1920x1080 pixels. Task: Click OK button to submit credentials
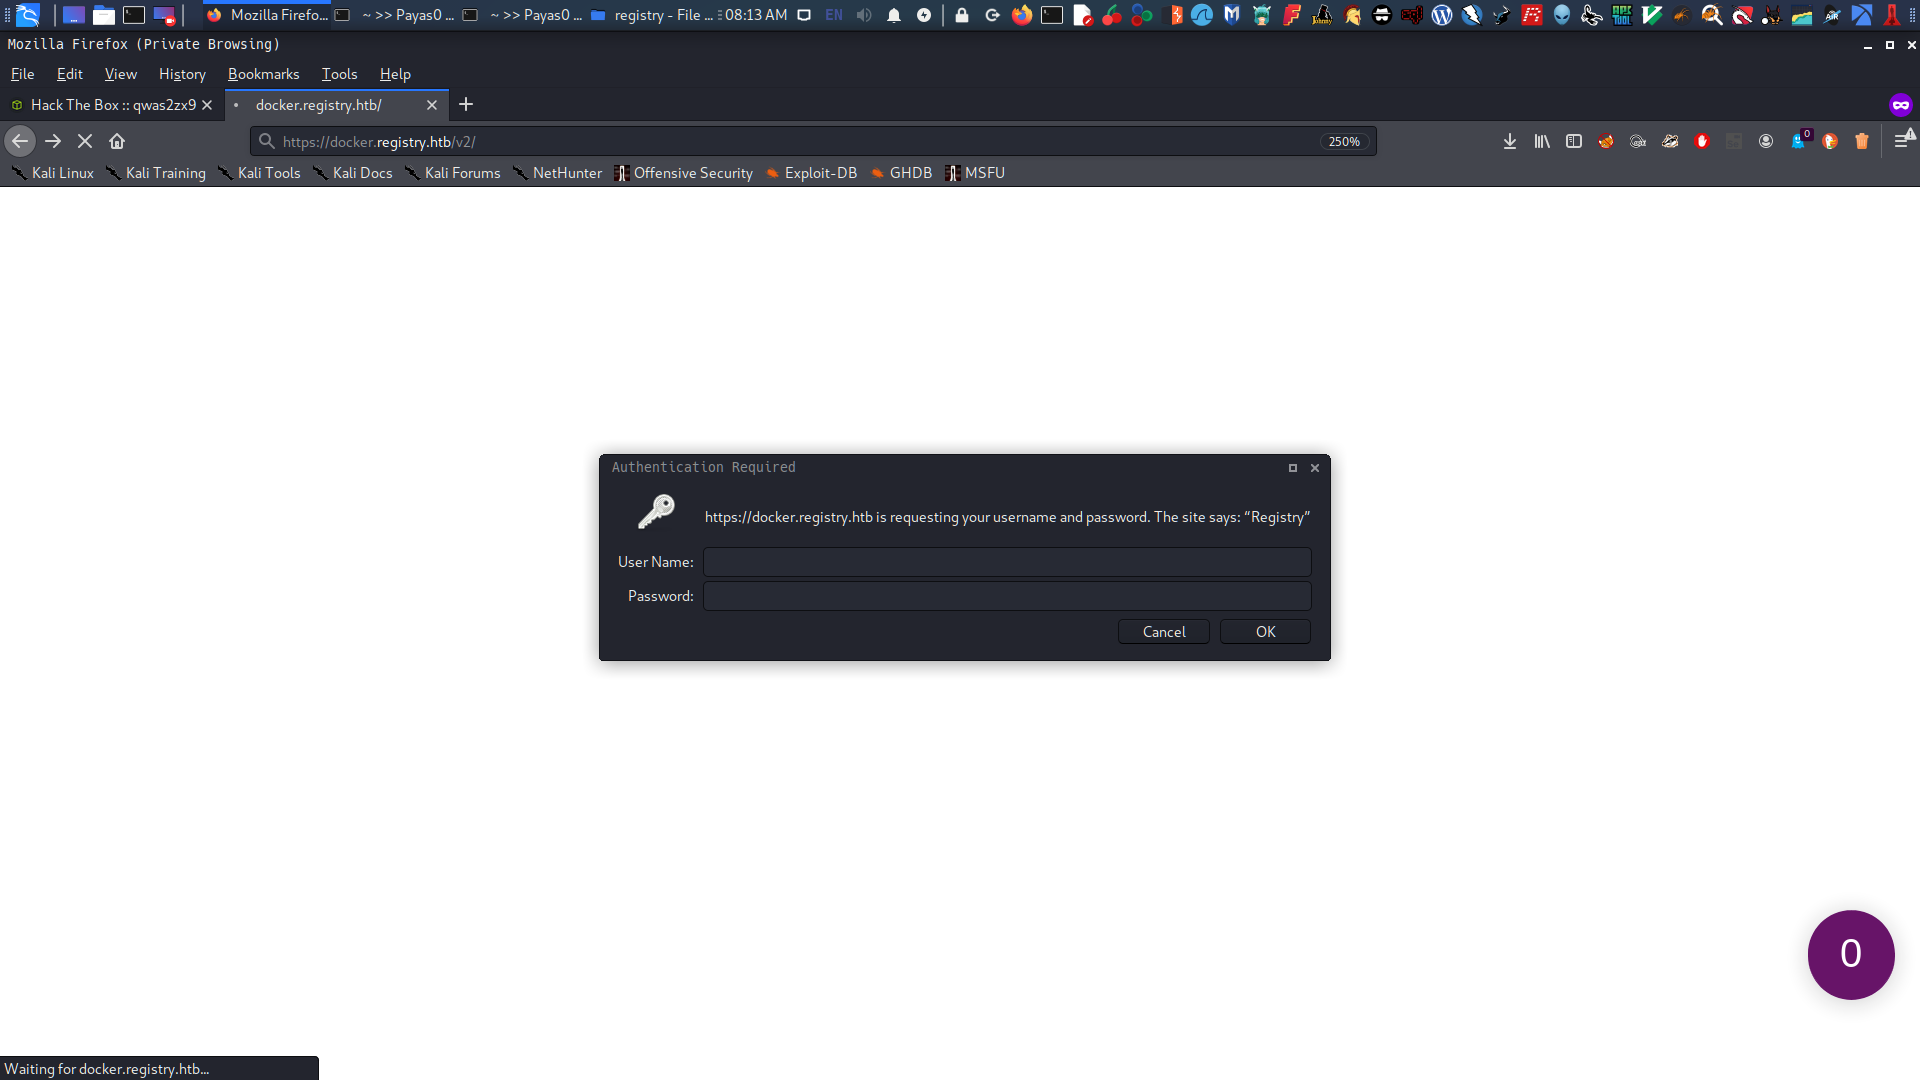coord(1263,632)
